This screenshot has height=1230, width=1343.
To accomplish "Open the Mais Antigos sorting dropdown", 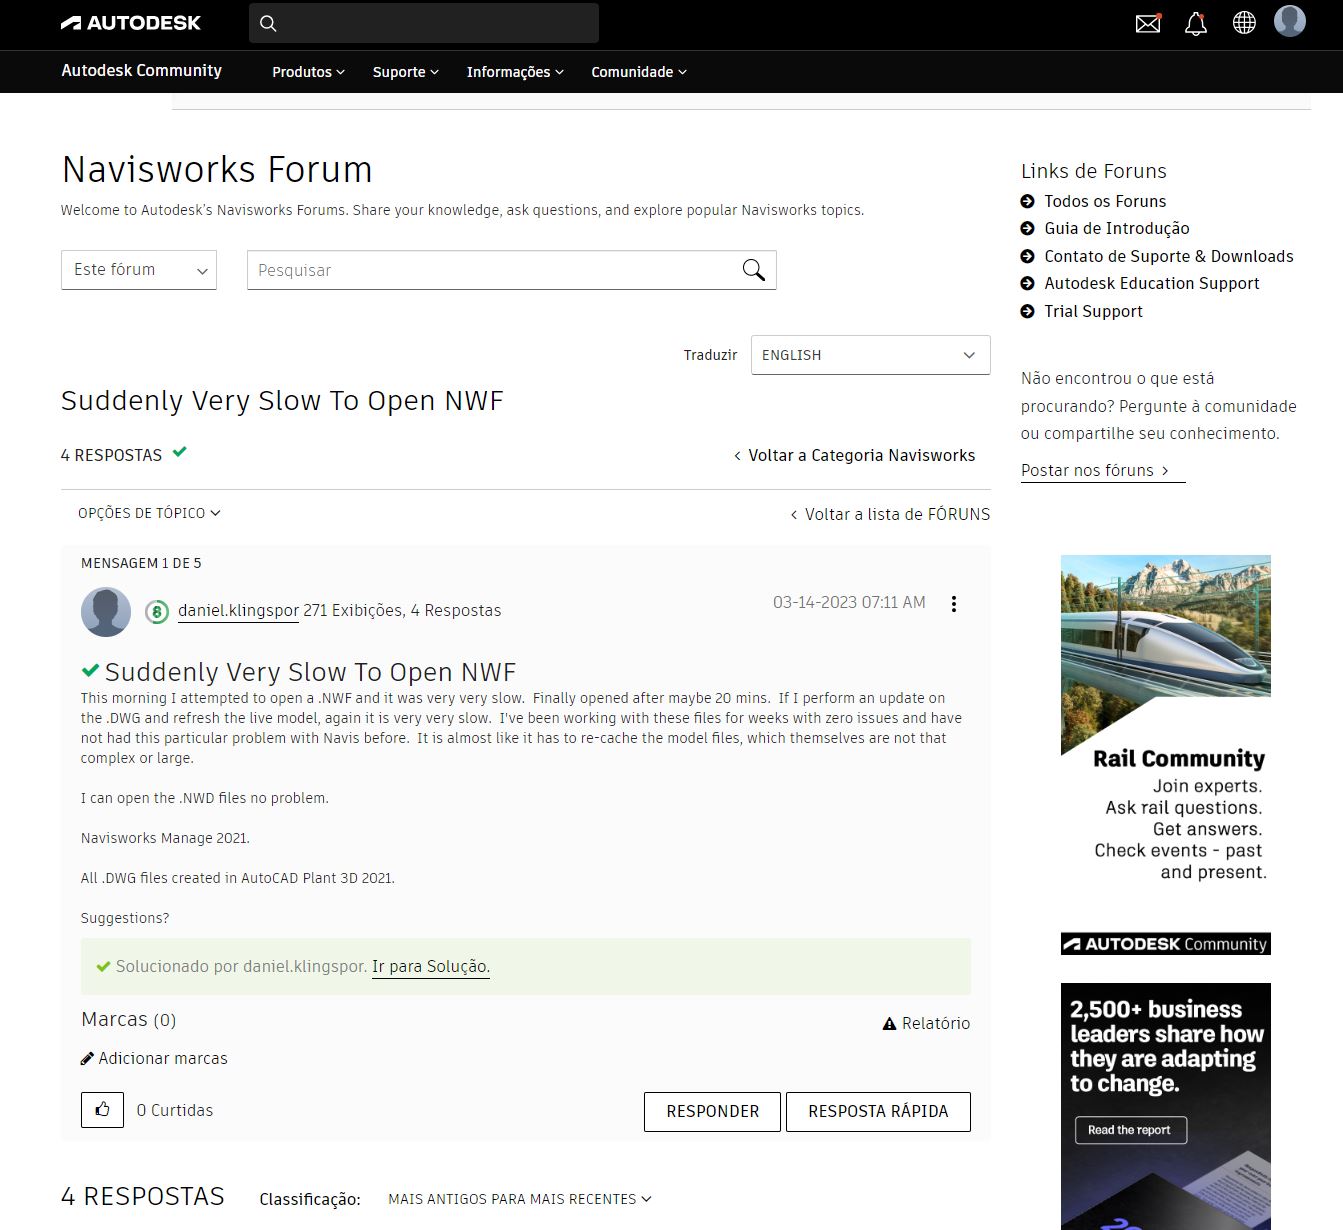I will pos(519,1198).
